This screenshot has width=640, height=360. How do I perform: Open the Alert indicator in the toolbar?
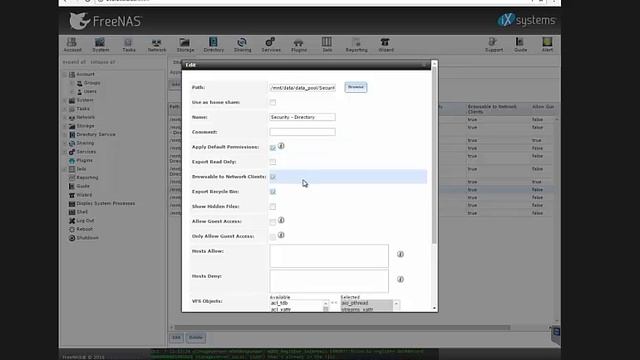pos(547,44)
